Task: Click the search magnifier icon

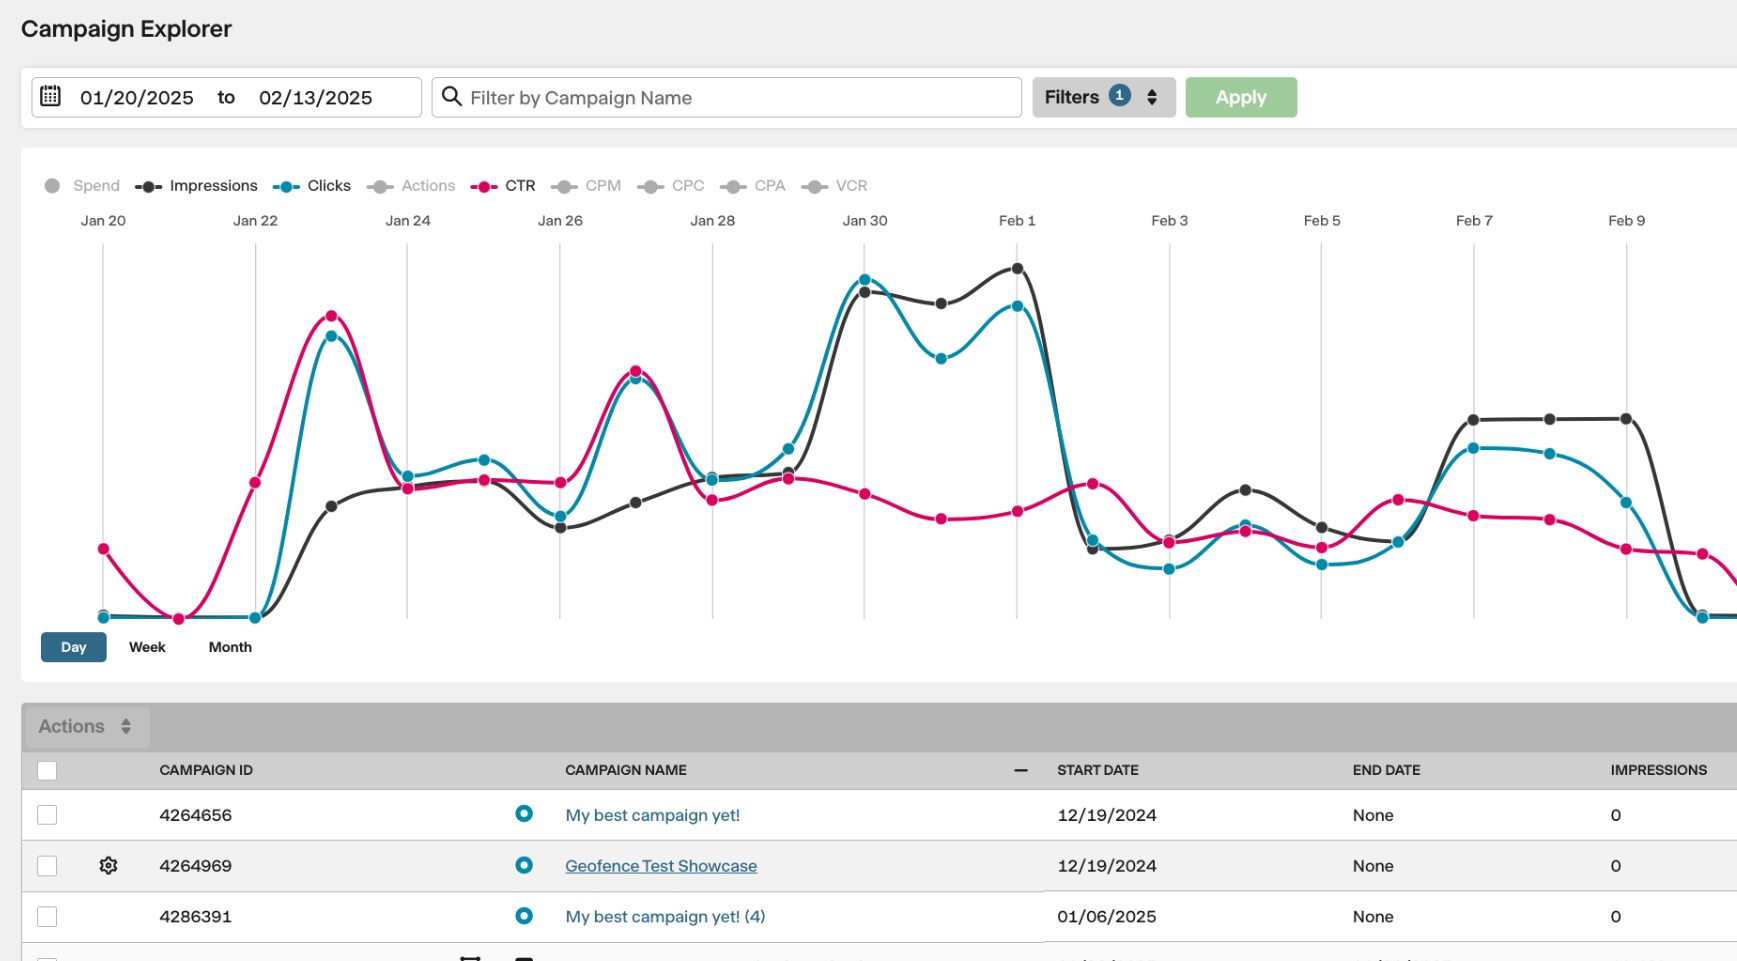Action: coord(452,97)
